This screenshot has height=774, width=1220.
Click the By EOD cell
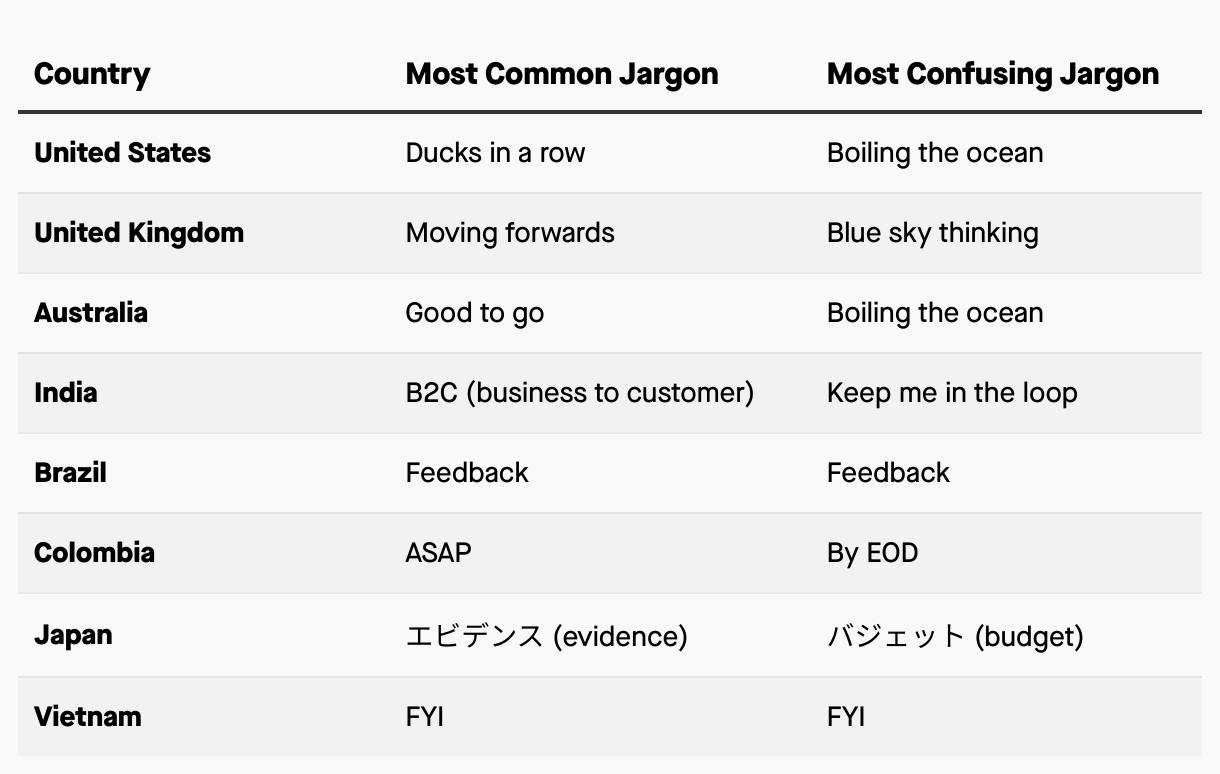[x=872, y=553]
